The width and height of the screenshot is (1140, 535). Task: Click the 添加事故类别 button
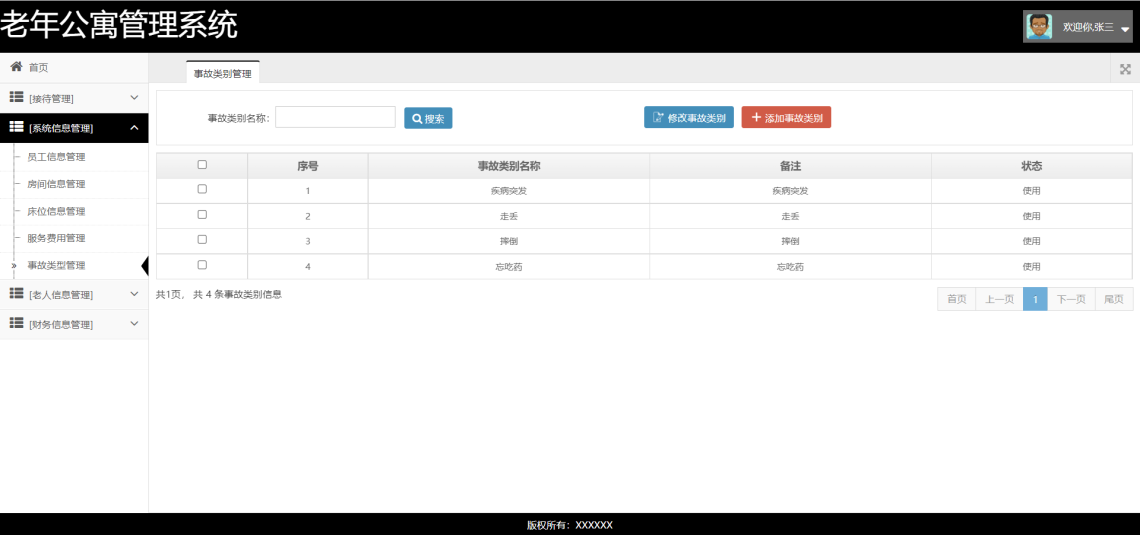pos(786,117)
